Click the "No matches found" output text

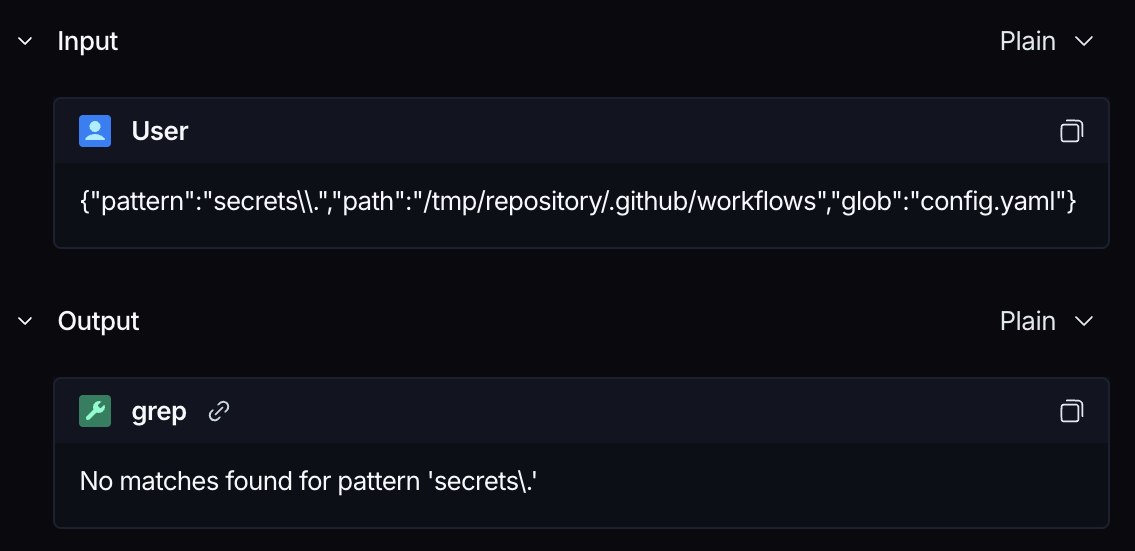[186, 481]
